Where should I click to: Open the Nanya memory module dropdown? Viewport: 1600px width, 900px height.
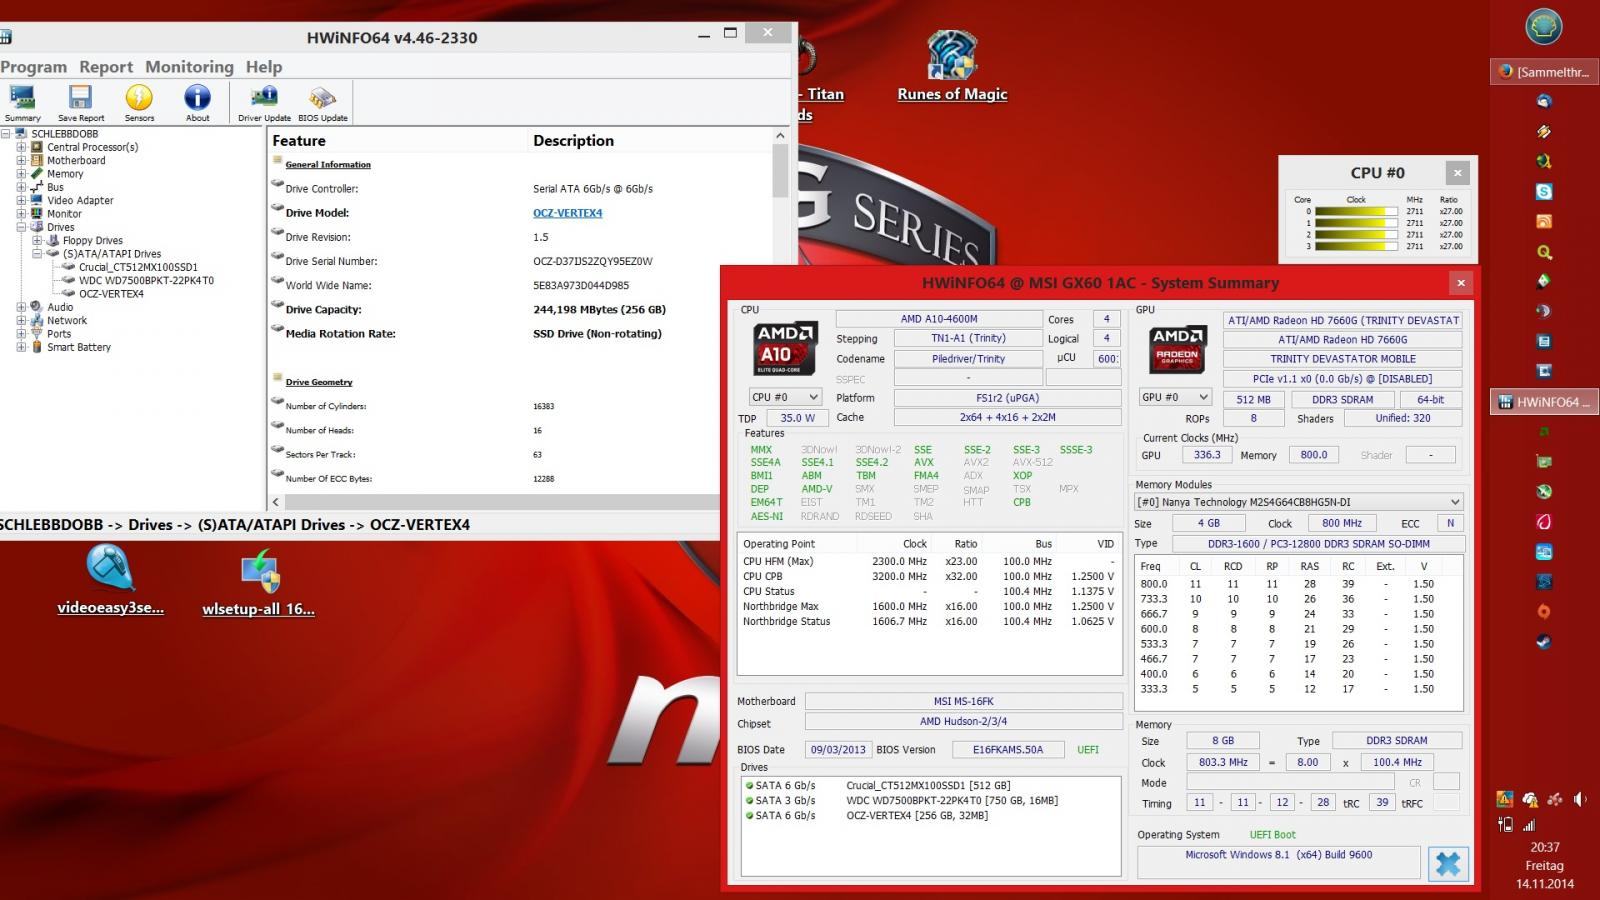(1298, 502)
